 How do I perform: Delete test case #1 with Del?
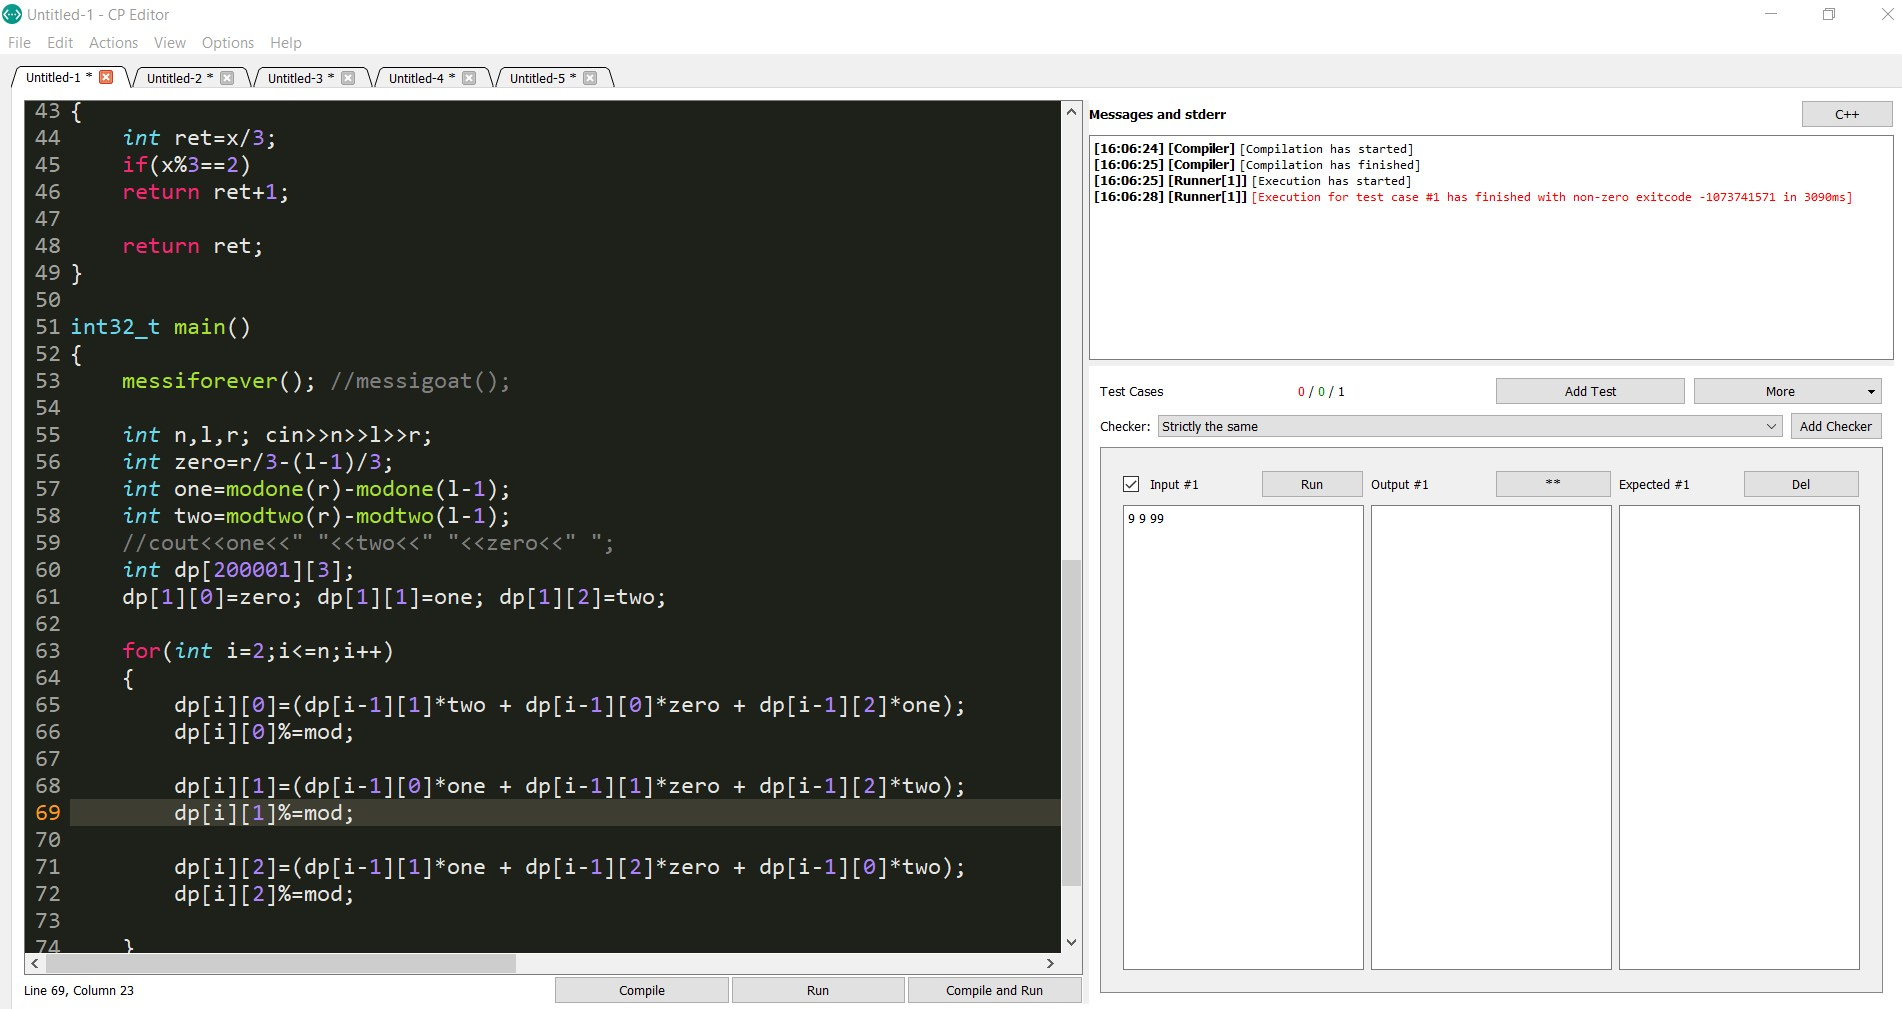click(1799, 484)
